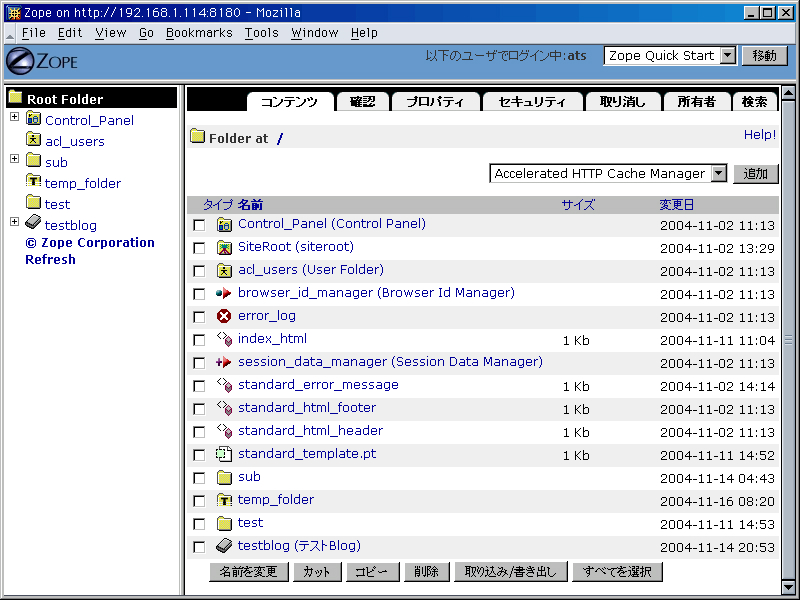
Task: Click the standard_template.pt page template icon
Action: click(x=223, y=454)
